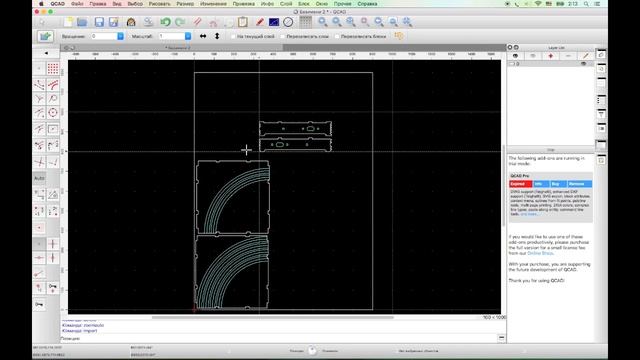This screenshot has height=360, width=640.
Task: Open the Apple menu
Action: 41,4
